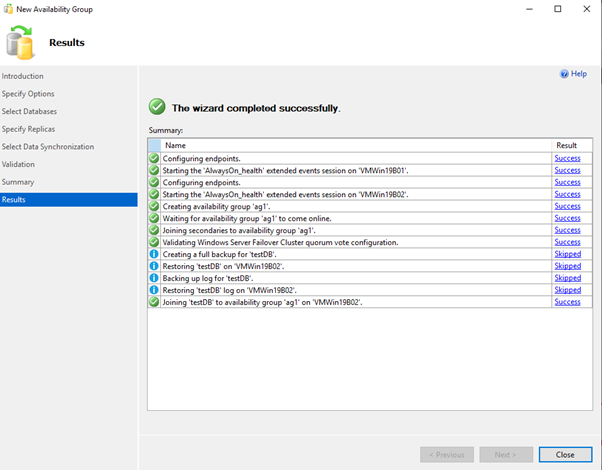Image resolution: width=602 pixels, height=470 pixels.
Task: Click the New Availability Group title bar icon
Action: click(x=8, y=8)
